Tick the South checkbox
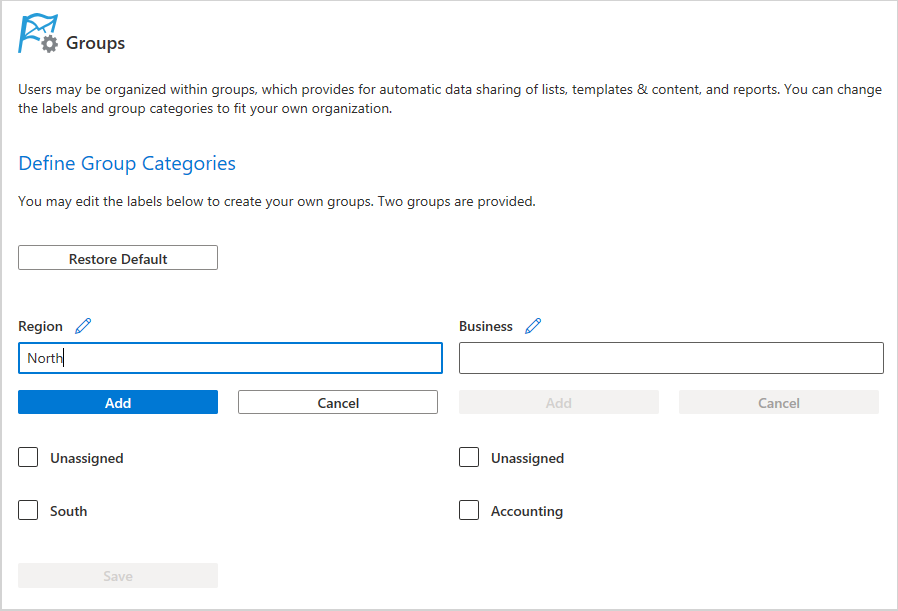This screenshot has width=898, height=611. point(28,511)
